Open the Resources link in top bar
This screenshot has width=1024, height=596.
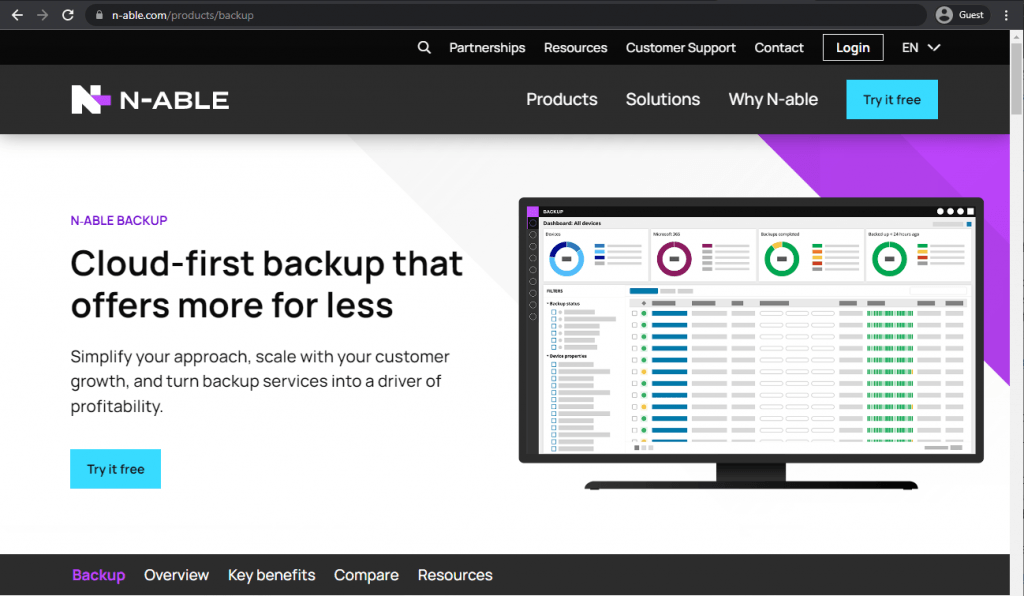point(575,48)
